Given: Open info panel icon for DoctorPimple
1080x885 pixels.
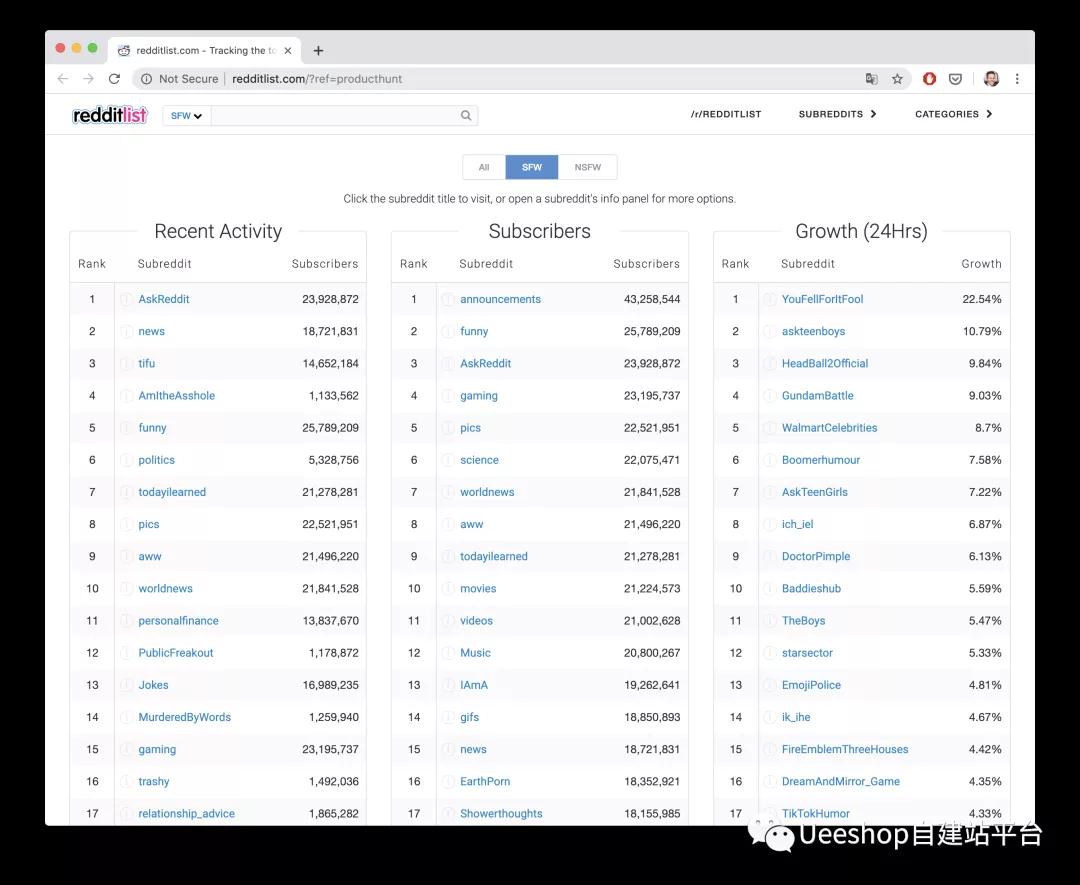Looking at the screenshot, I should (769, 556).
